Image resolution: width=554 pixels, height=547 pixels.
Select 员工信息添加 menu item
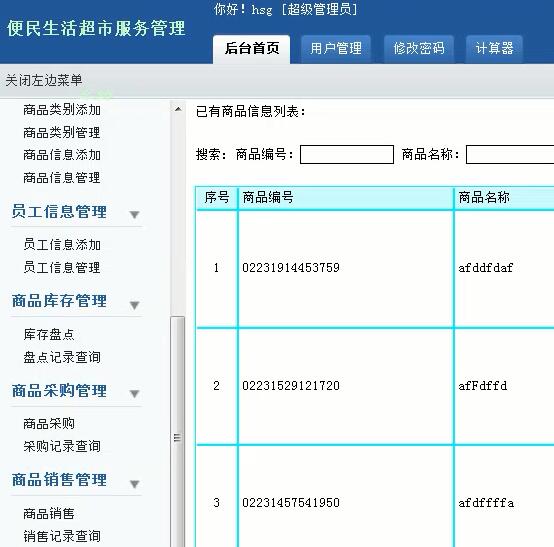(x=62, y=245)
